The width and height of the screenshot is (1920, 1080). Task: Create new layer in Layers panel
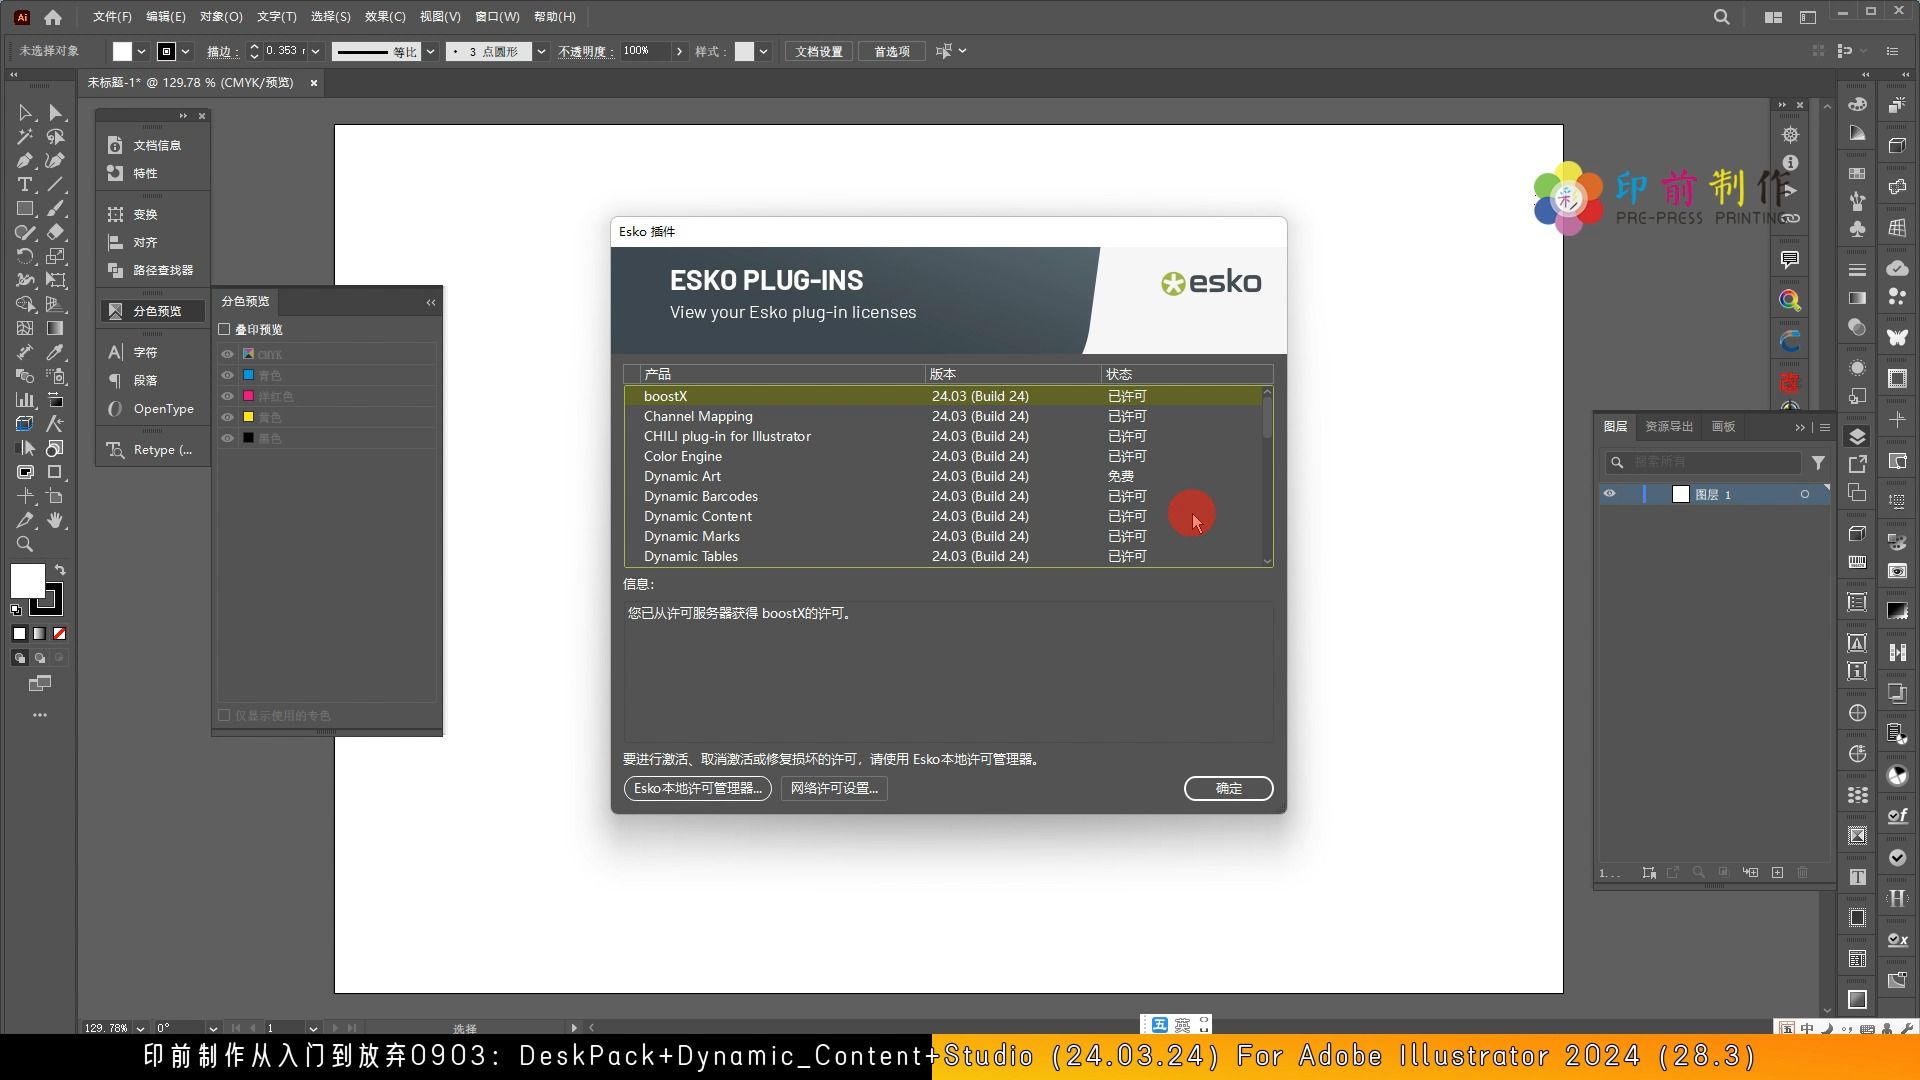(x=1777, y=873)
